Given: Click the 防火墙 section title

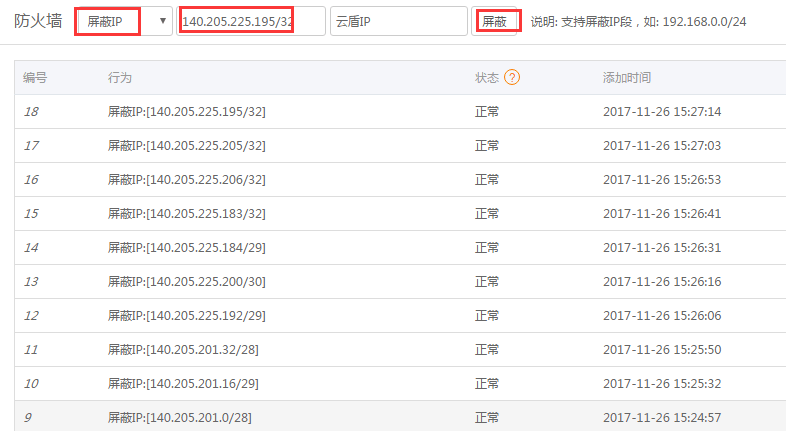Looking at the screenshot, I should coord(40,21).
